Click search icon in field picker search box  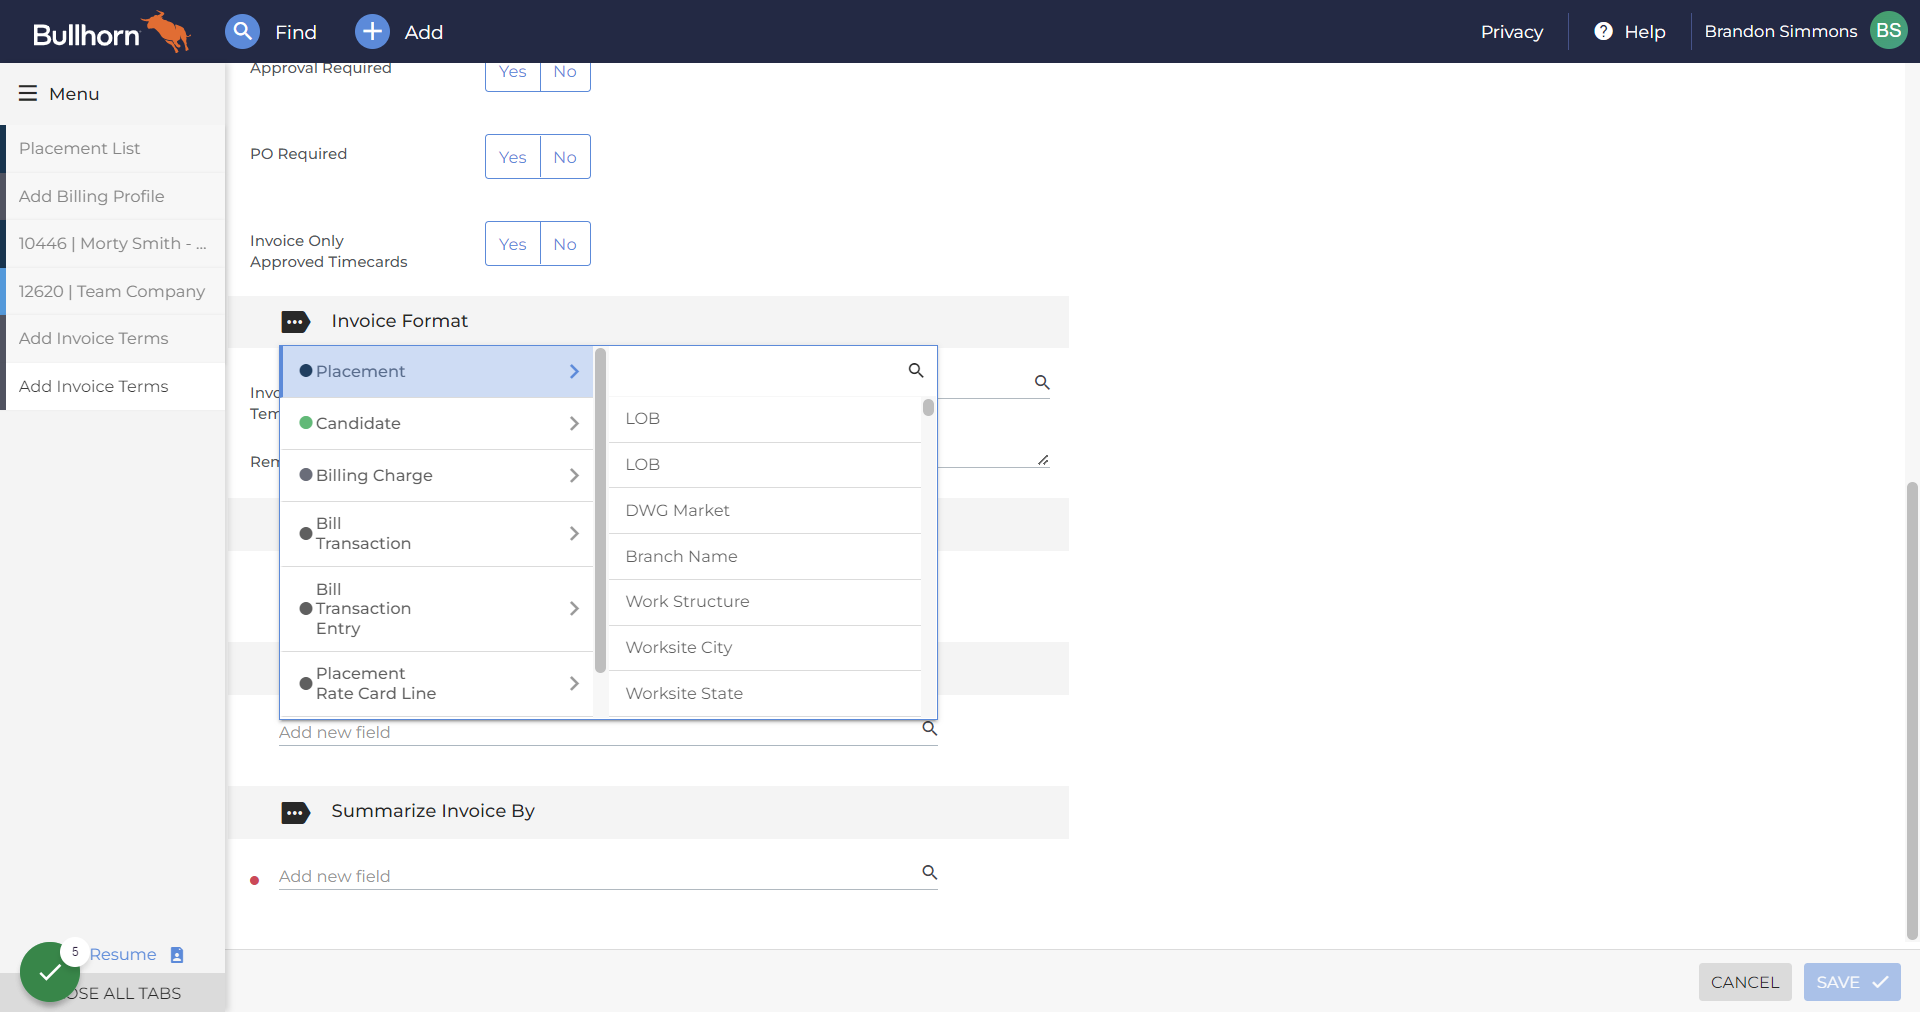915,370
